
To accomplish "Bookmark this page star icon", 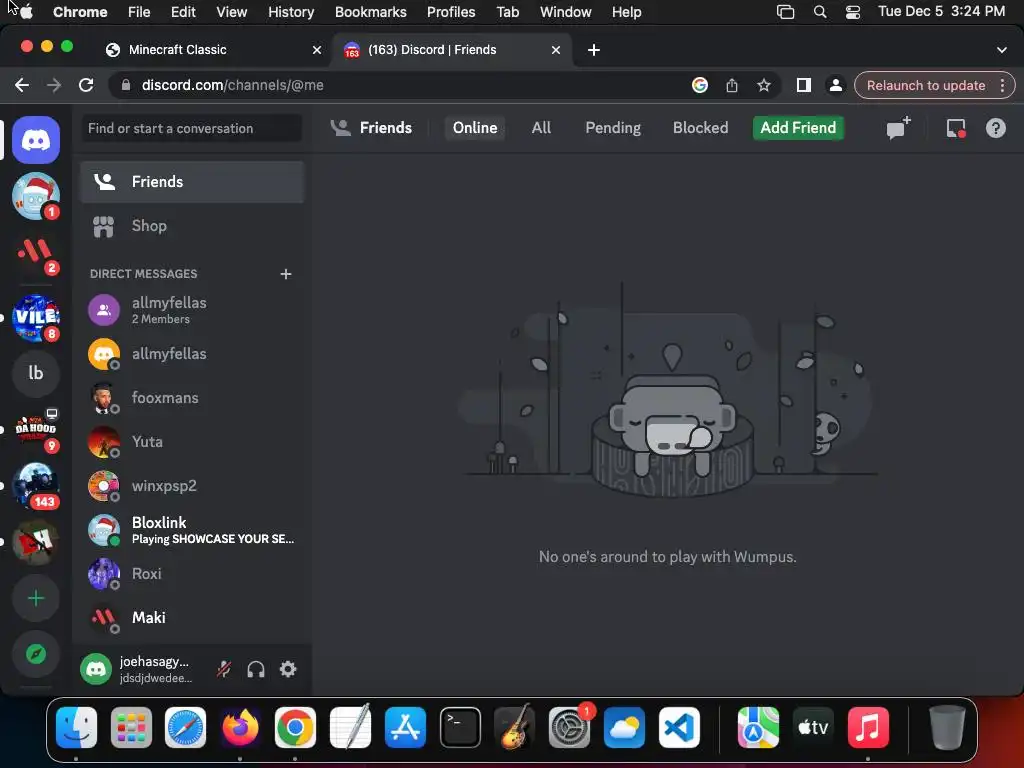I will pos(763,85).
